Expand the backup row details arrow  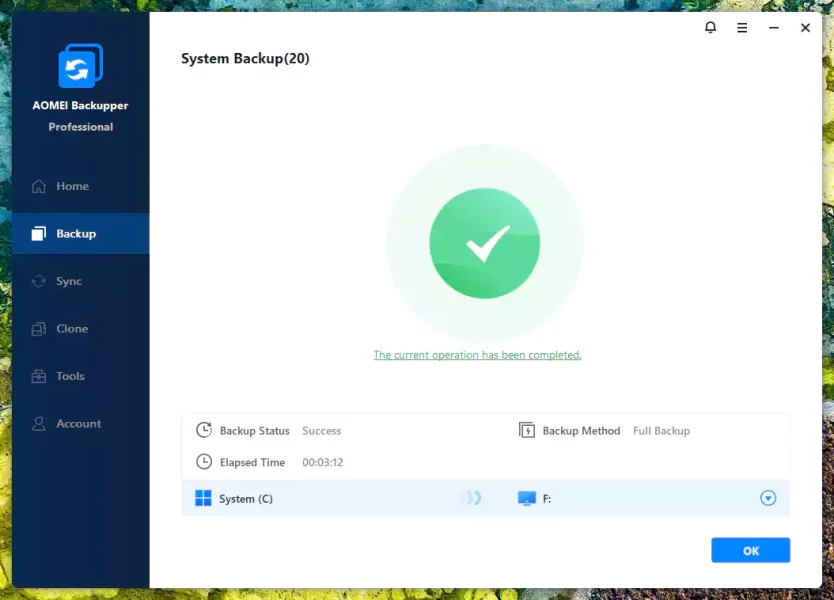pyautogui.click(x=766, y=497)
